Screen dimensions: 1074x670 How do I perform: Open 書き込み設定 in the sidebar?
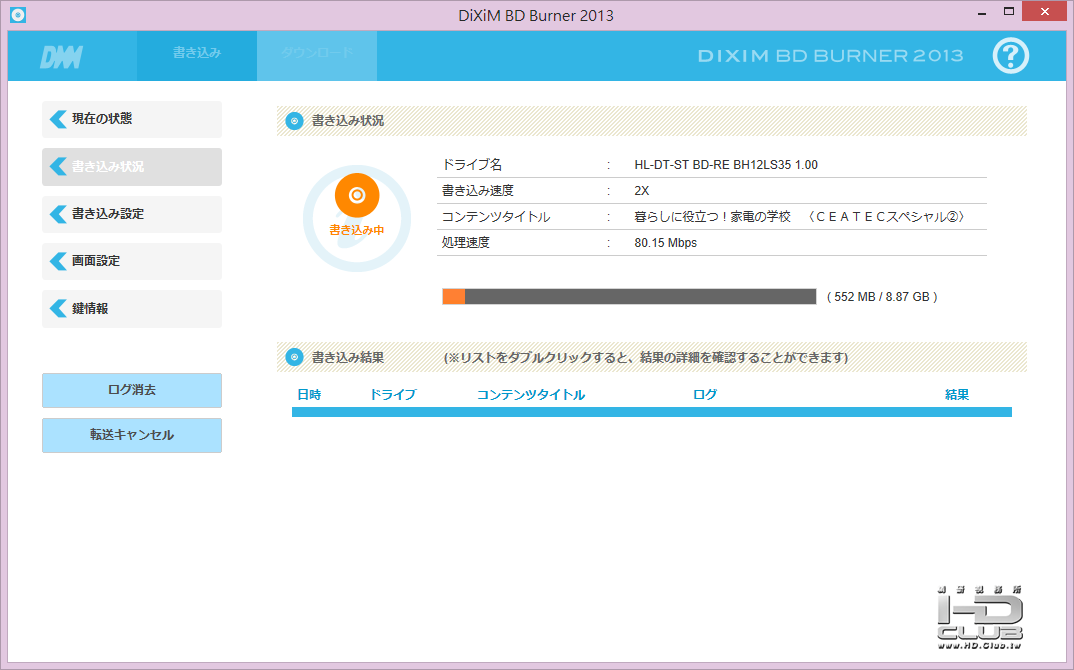coord(132,214)
